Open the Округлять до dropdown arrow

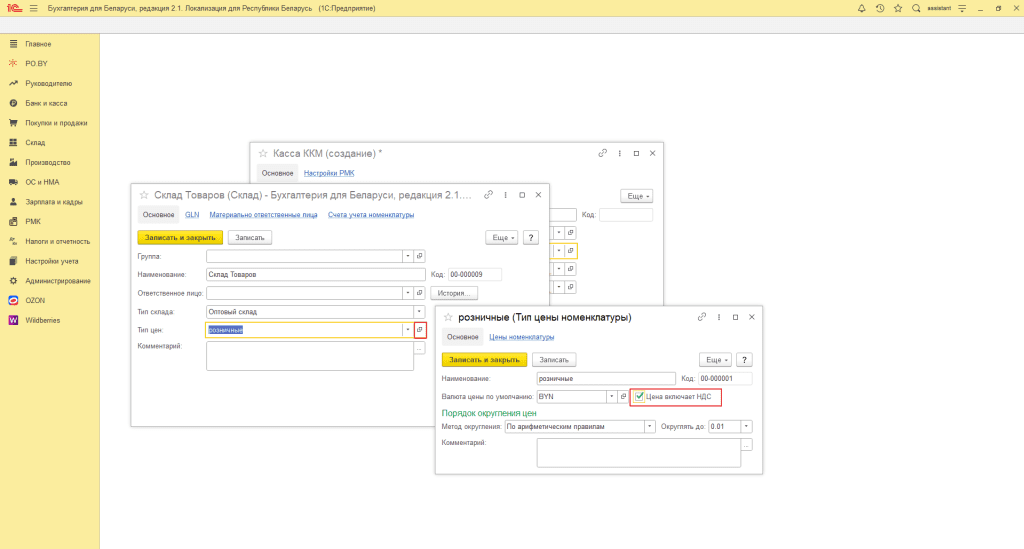(746, 427)
